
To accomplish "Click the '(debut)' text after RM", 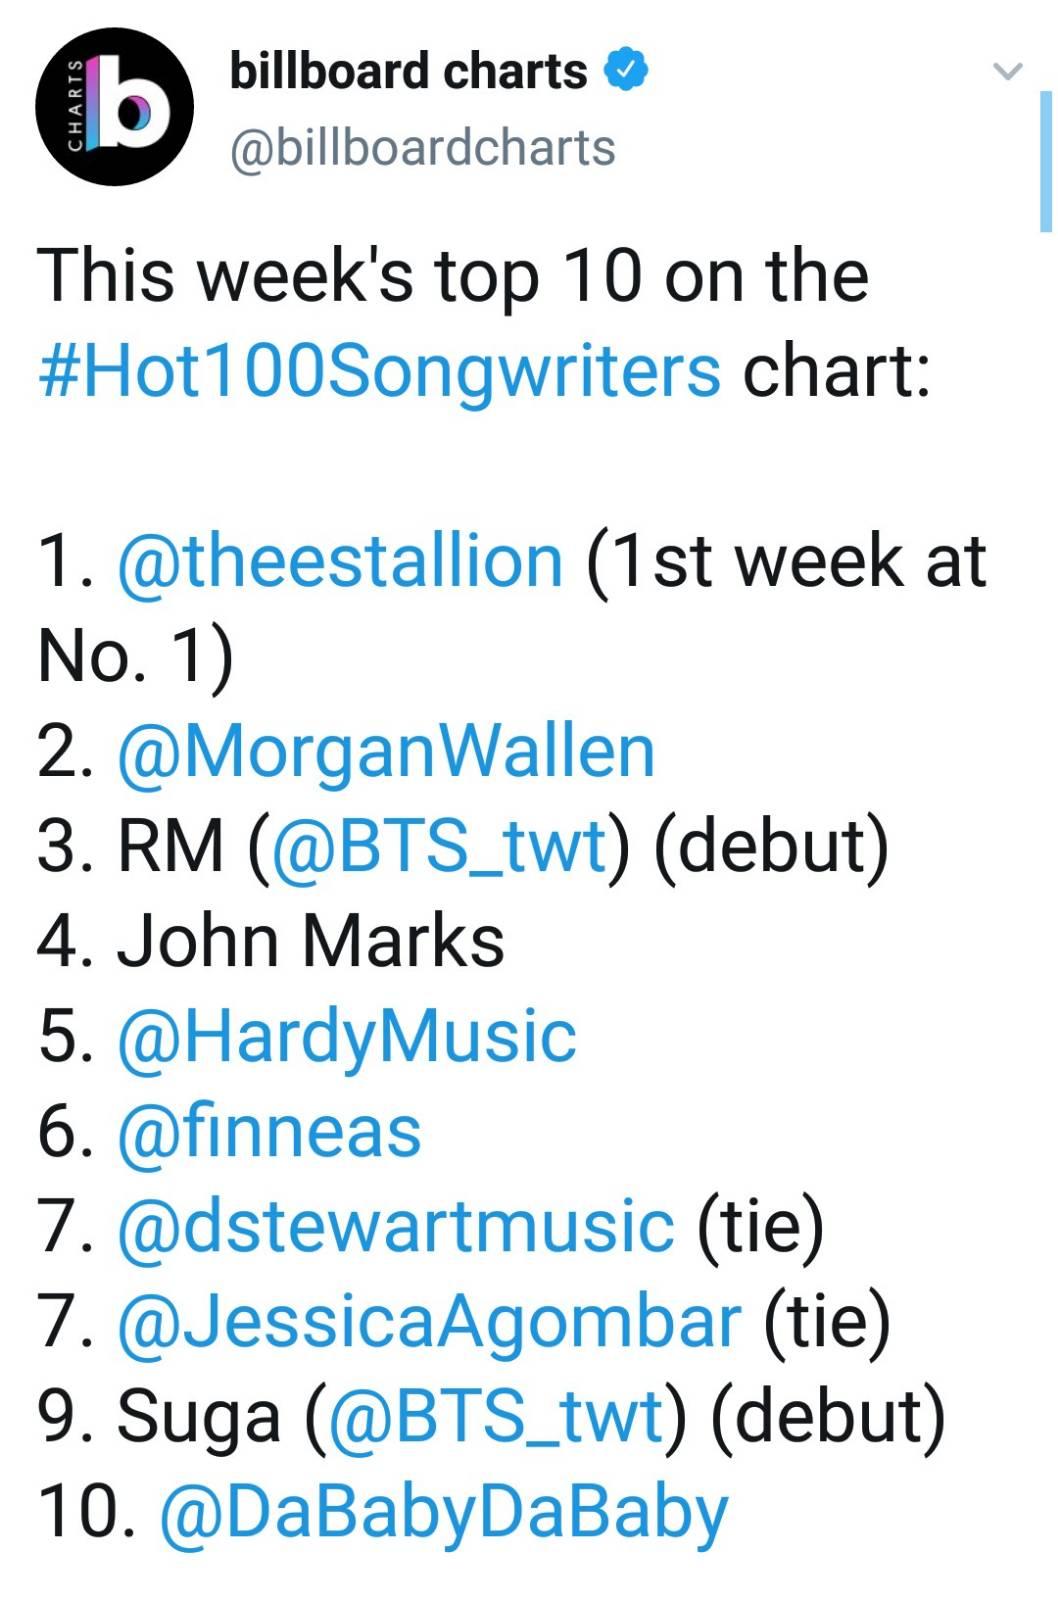I will click(x=772, y=847).
